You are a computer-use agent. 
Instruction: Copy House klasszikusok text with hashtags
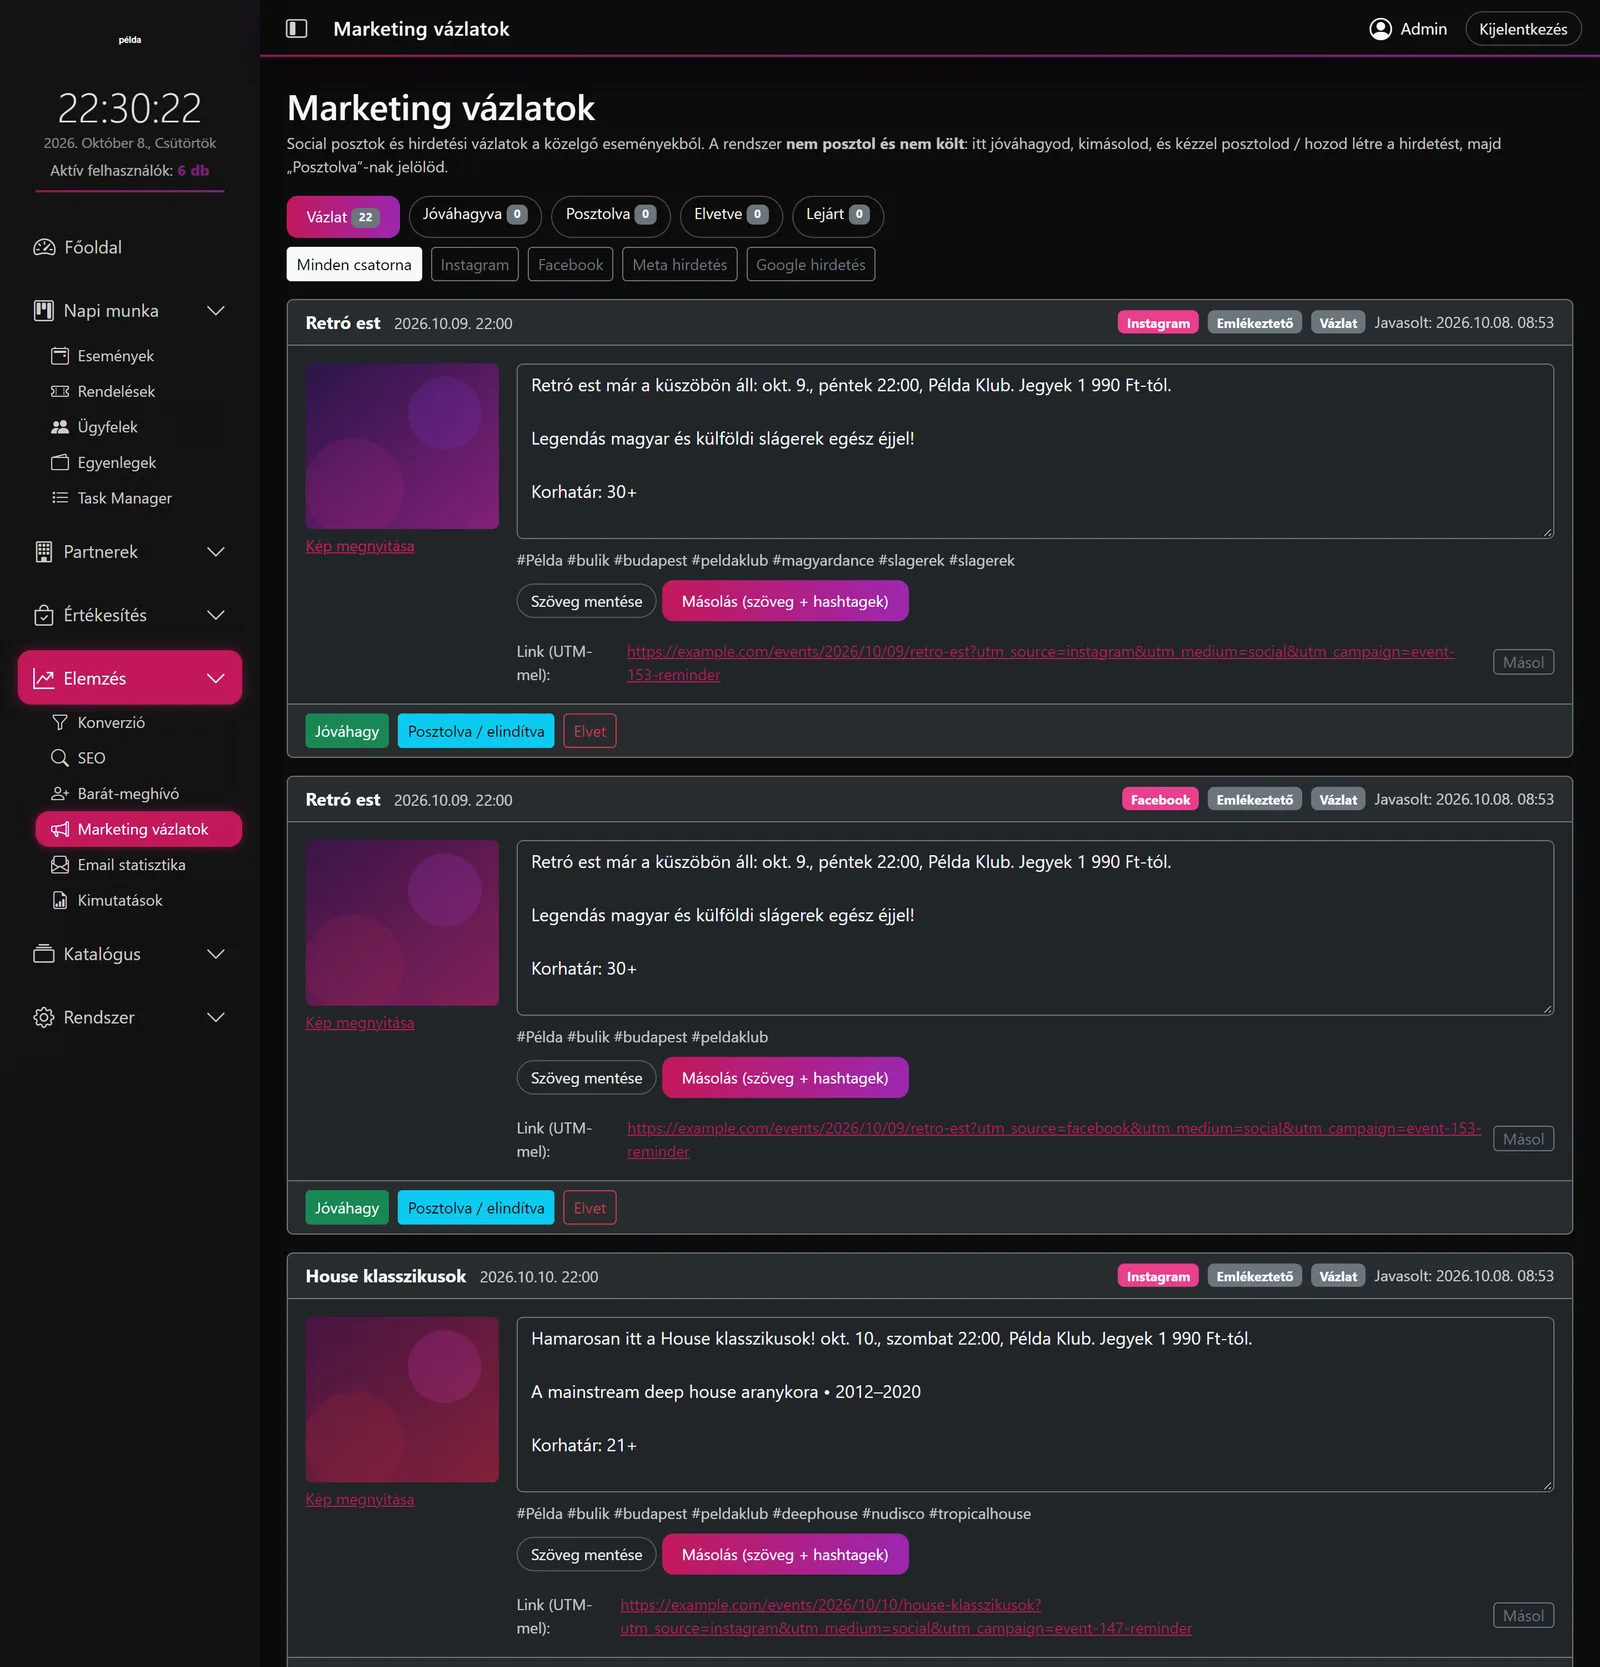tap(785, 1555)
